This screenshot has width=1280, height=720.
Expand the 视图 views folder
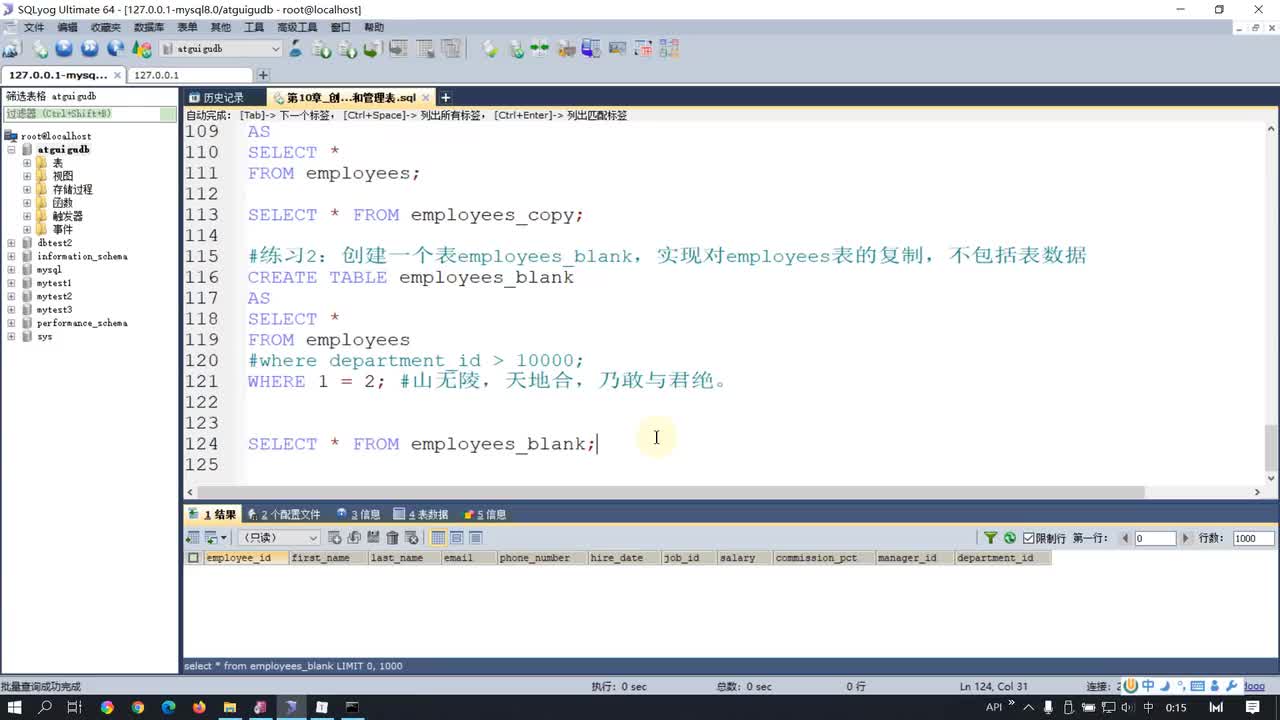coord(27,176)
